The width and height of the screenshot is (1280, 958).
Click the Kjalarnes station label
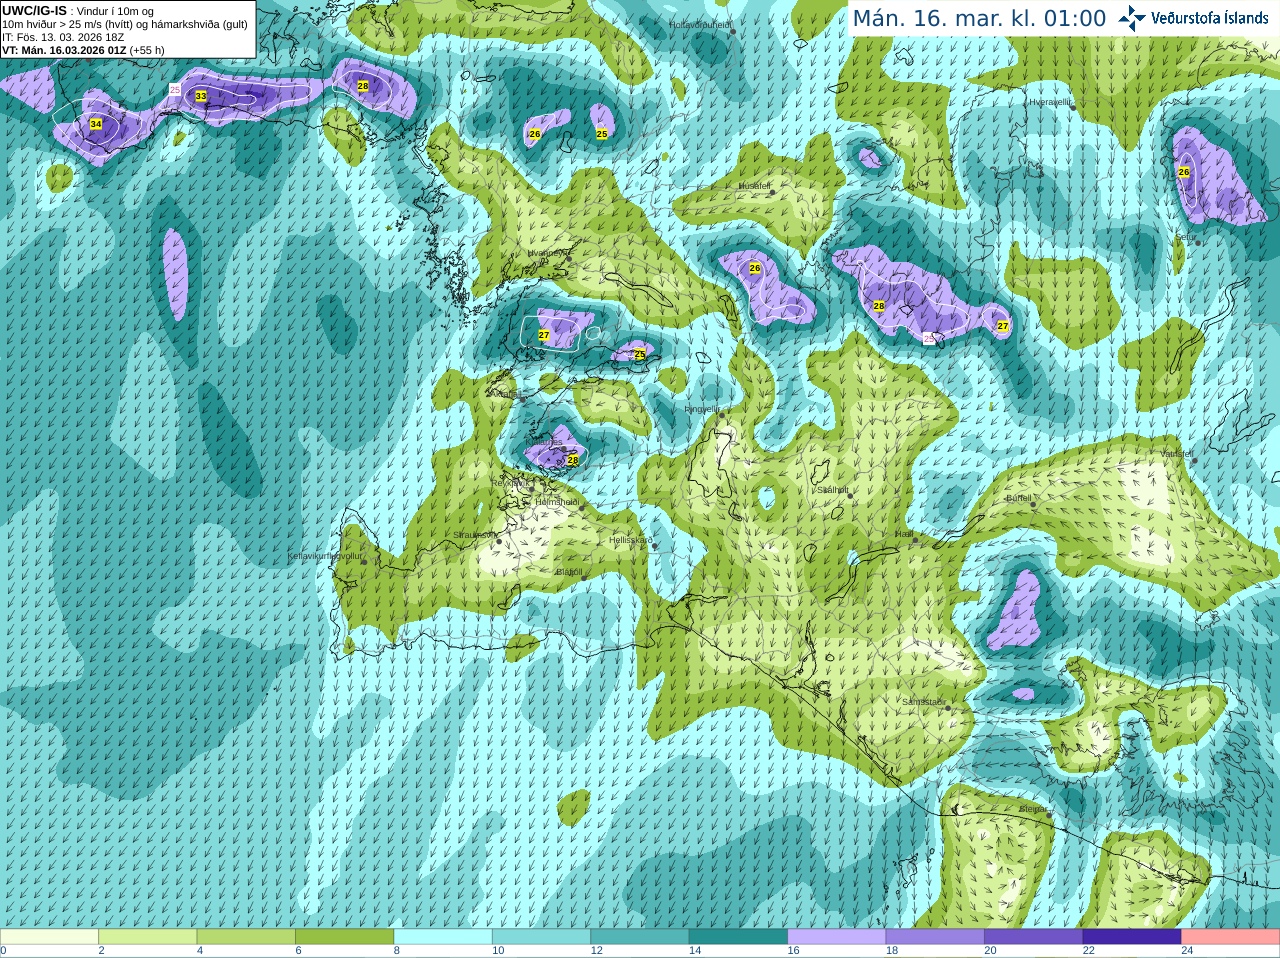546,441
